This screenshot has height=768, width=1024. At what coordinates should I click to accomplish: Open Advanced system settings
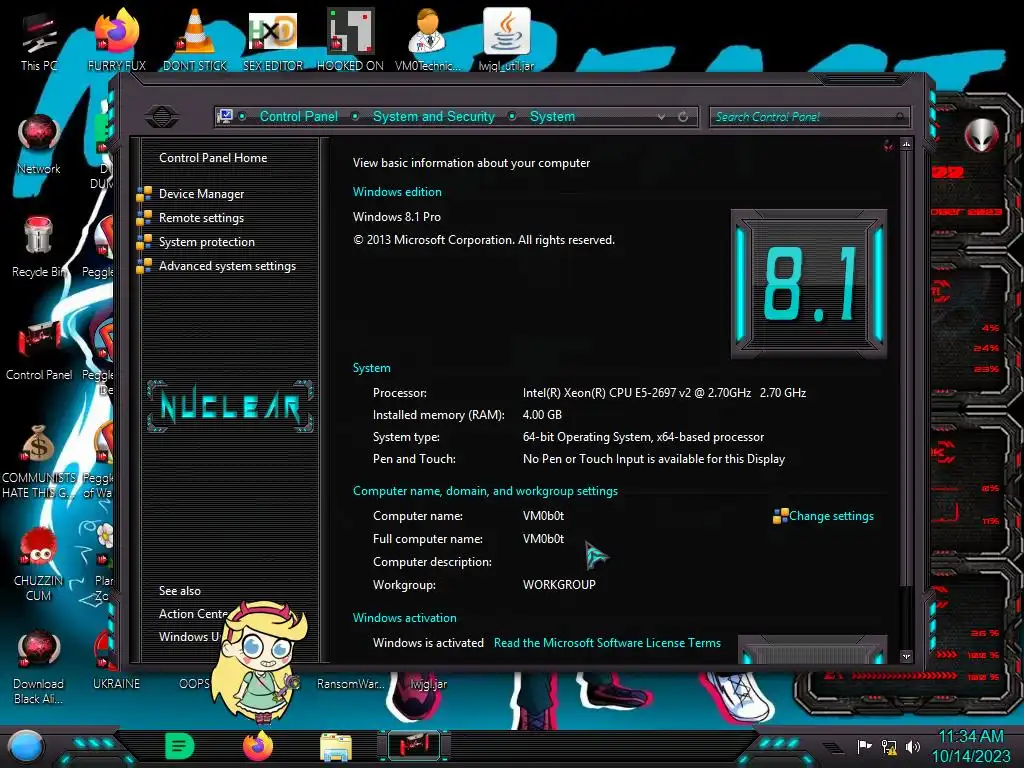point(227,266)
